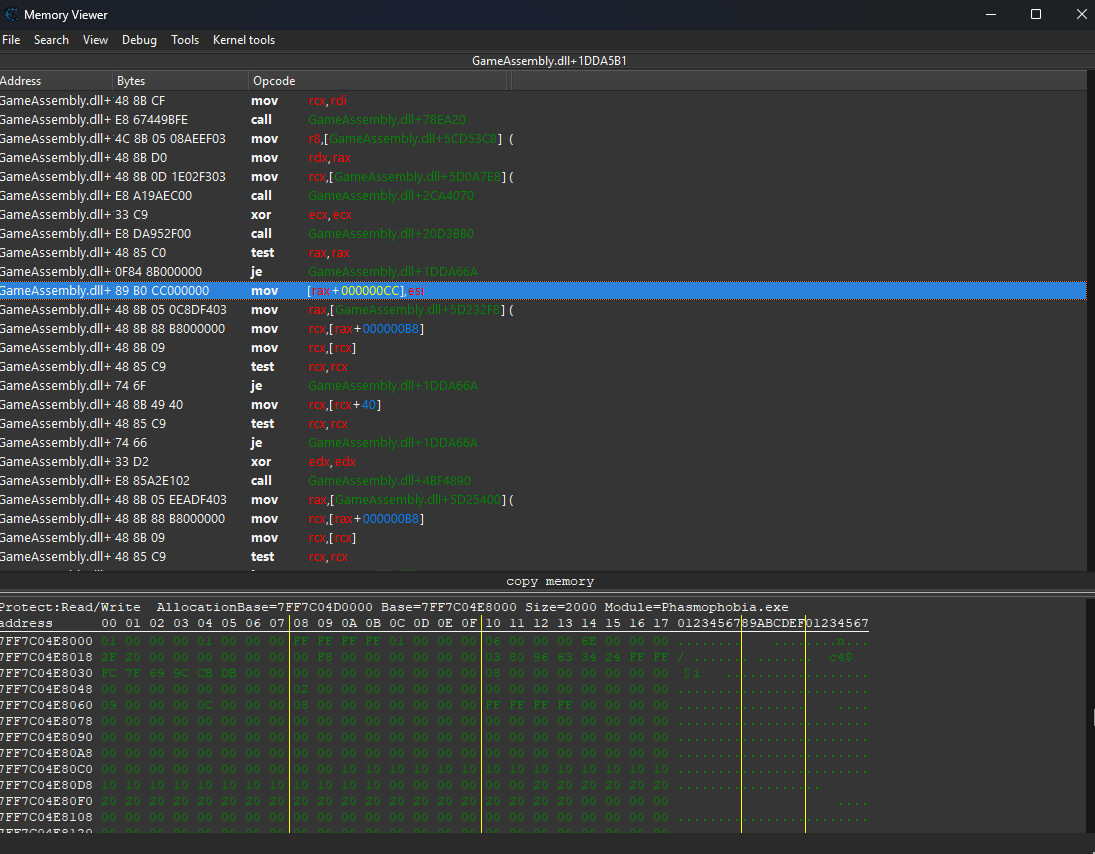
Task: Open the Tools menu
Action: (x=185, y=40)
